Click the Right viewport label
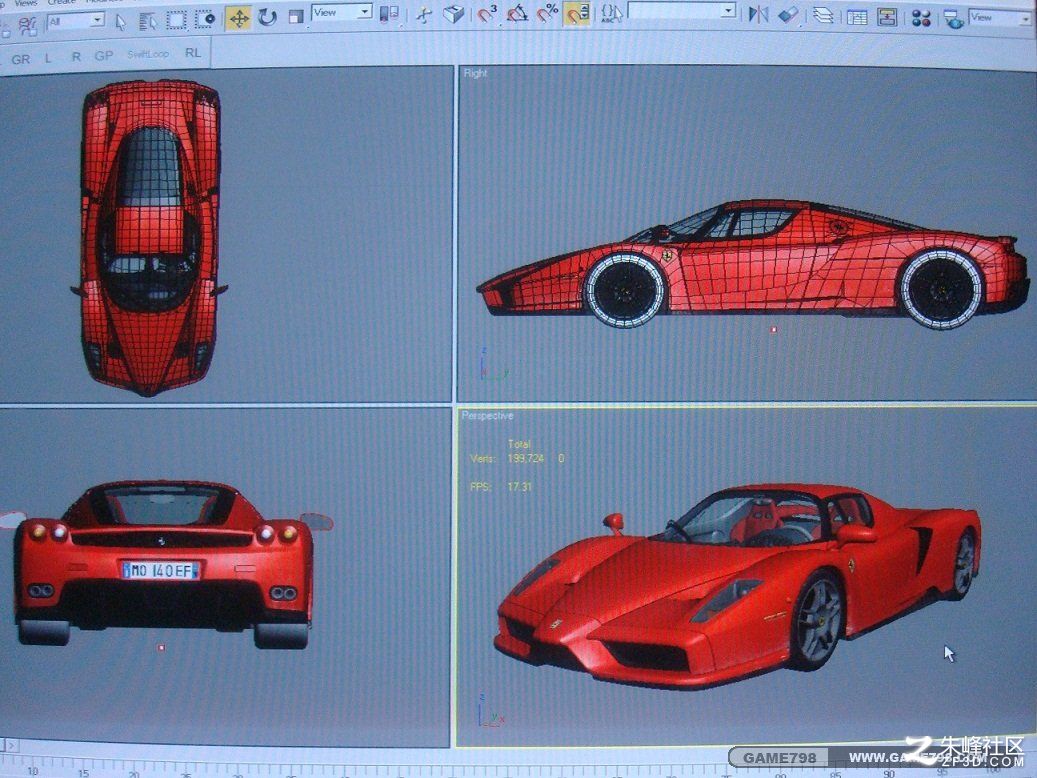The height and width of the screenshot is (778, 1037). pos(475,73)
